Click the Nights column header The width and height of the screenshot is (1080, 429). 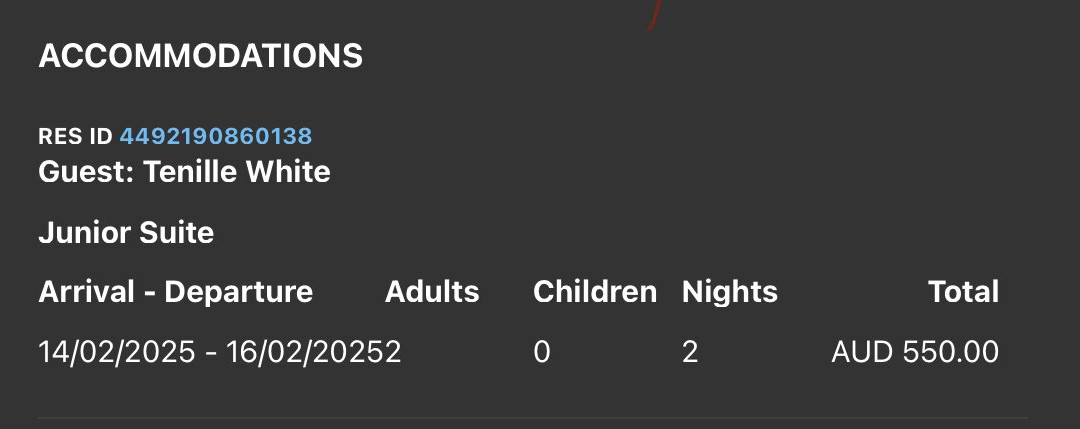729,292
